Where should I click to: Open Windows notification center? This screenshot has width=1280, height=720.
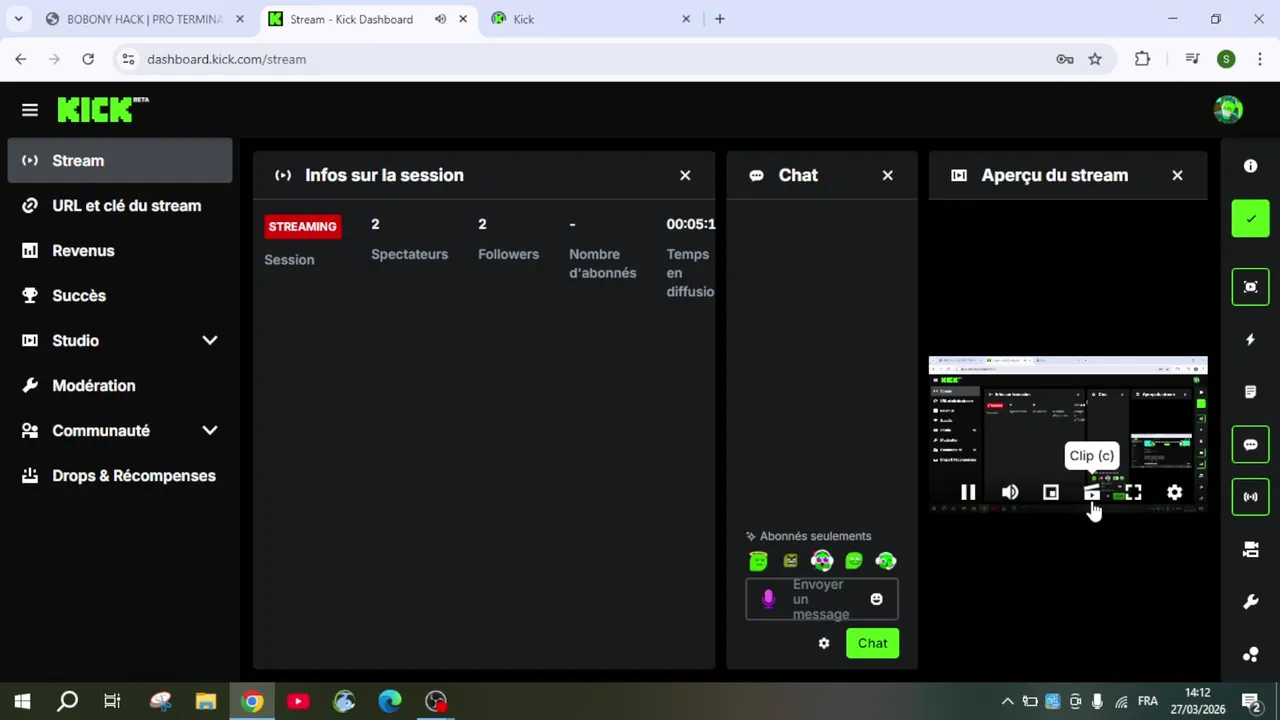[1250, 701]
